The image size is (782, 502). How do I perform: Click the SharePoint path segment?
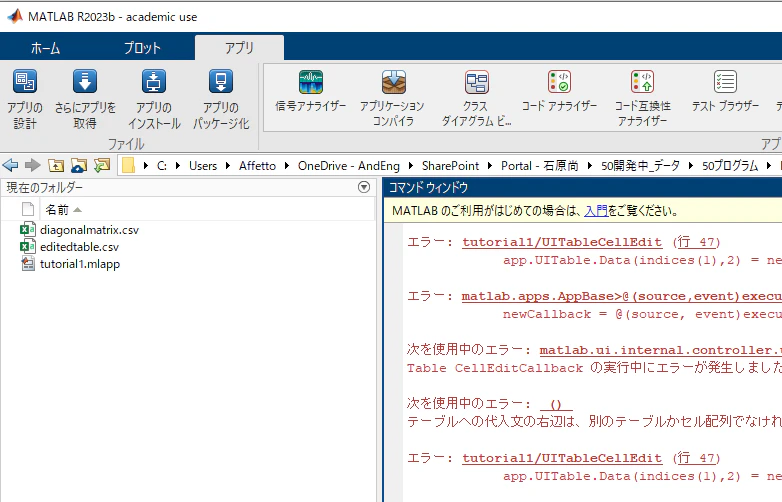[x=450, y=166]
